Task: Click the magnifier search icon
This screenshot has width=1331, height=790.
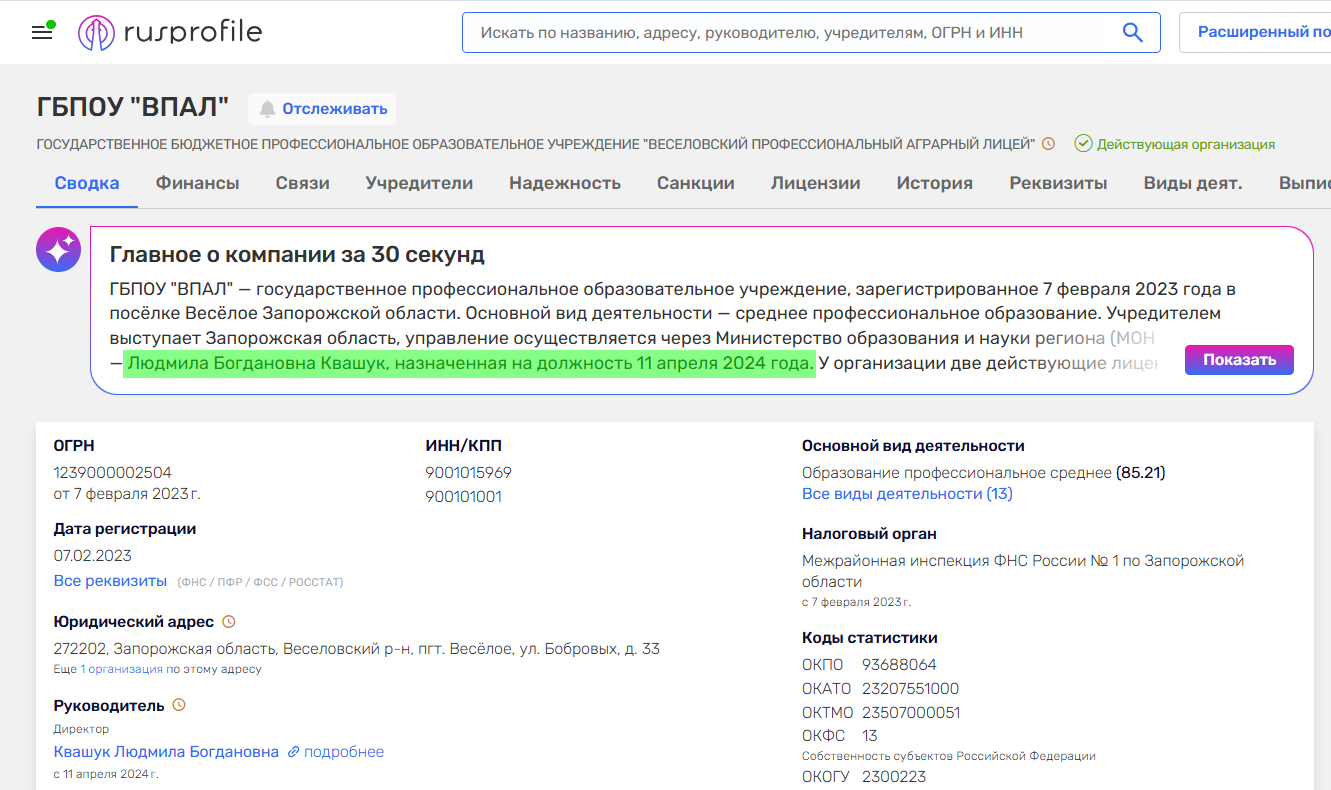Action: (1132, 33)
